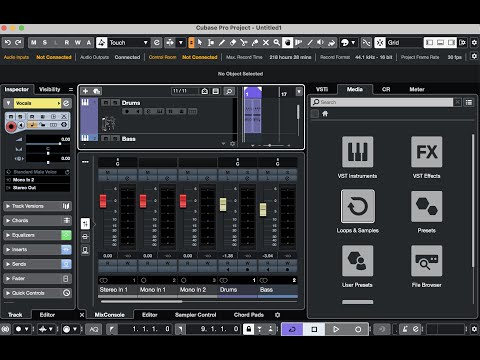
Task: Expand Quick Controls section
Action: [x=38, y=293]
